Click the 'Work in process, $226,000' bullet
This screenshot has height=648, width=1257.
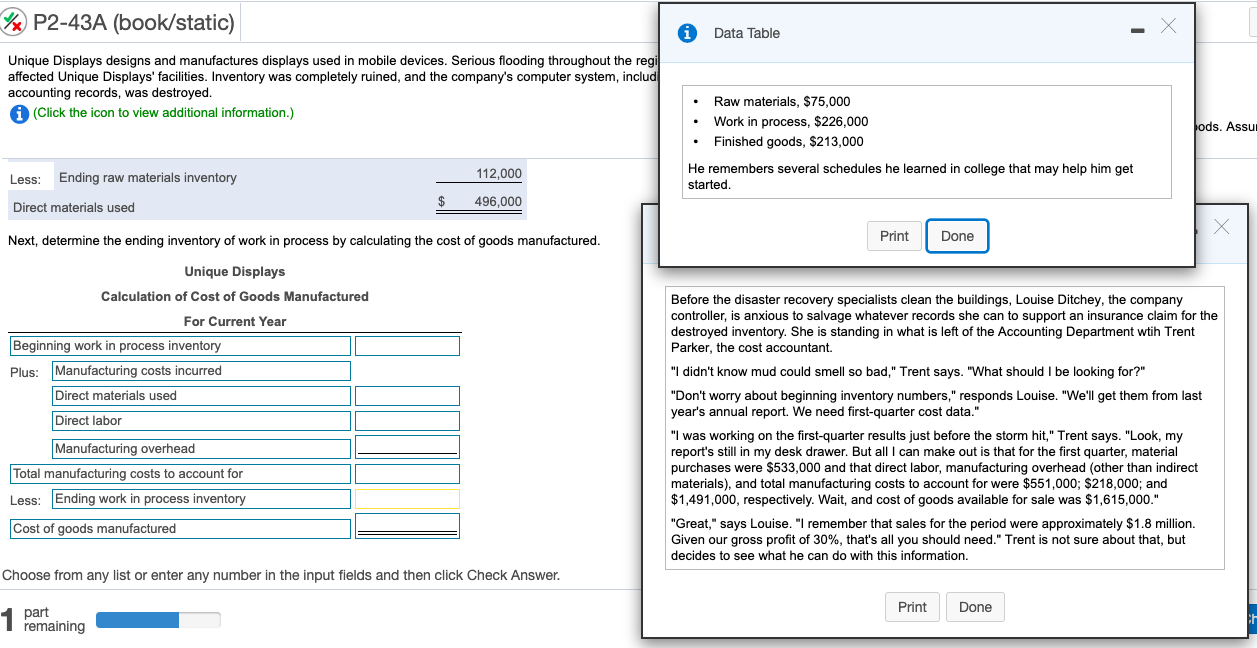coord(791,122)
